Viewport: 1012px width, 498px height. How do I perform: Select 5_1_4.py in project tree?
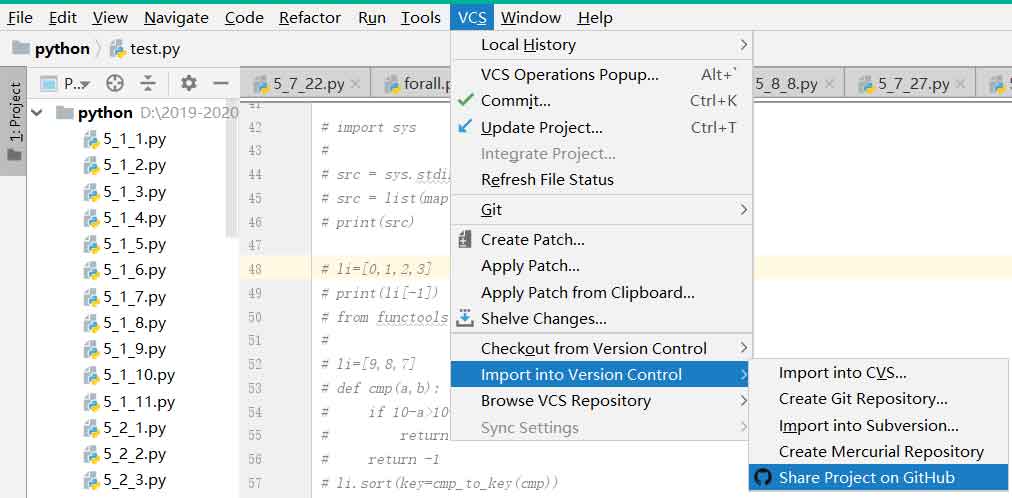tap(125, 218)
